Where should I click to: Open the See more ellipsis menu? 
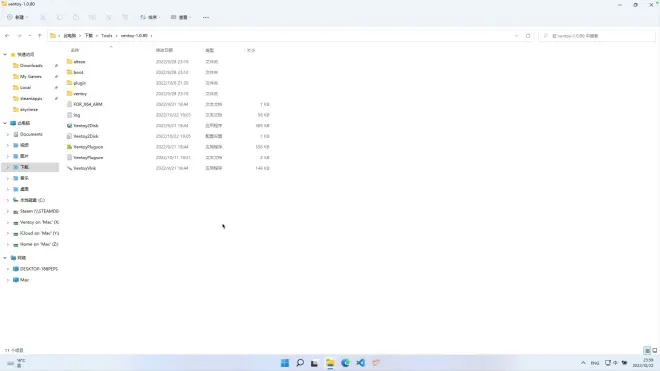[206, 17]
